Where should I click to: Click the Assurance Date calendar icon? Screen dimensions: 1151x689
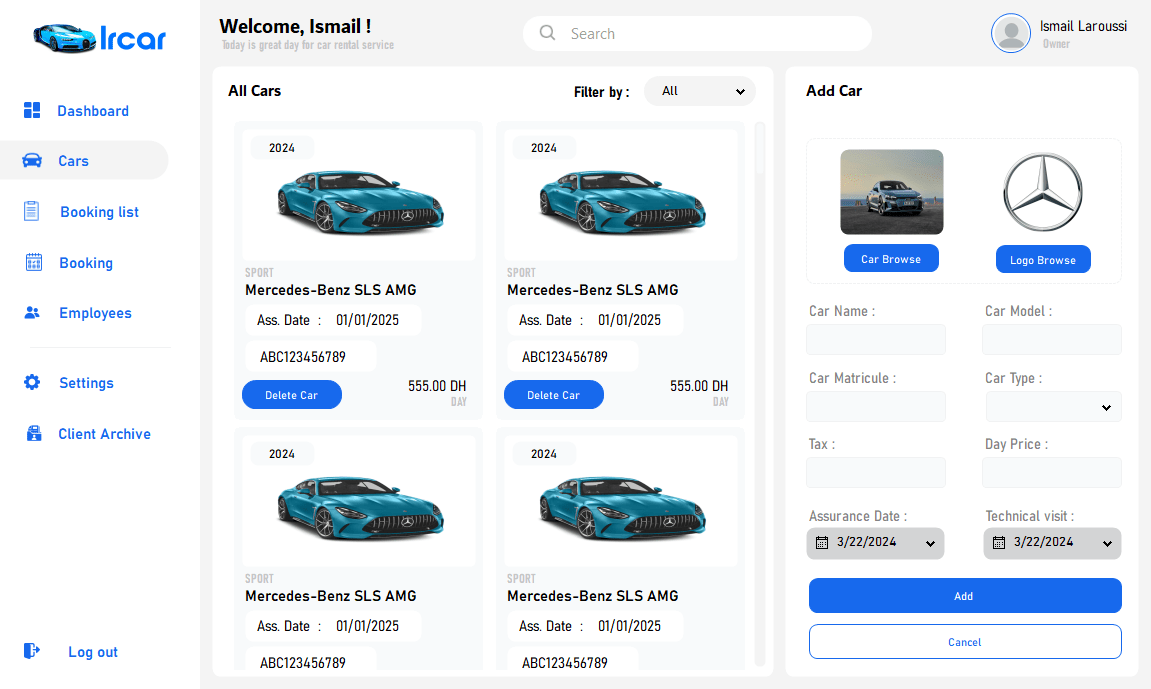(822, 542)
